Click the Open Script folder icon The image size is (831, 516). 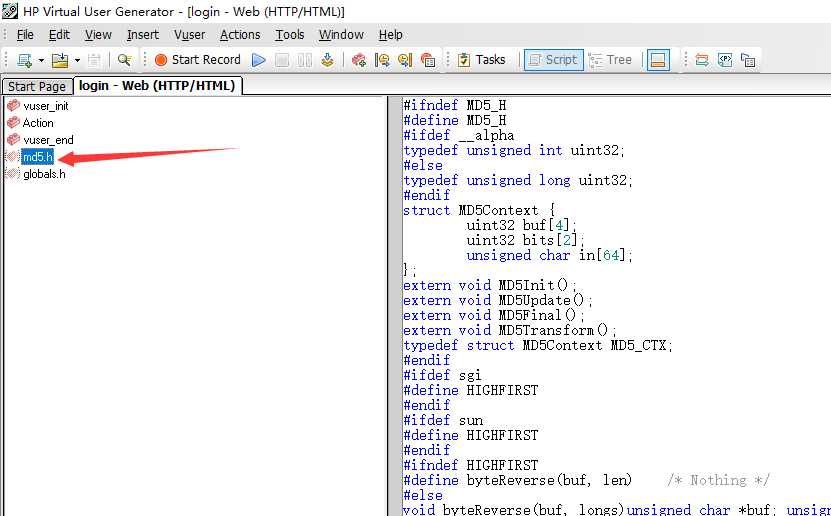click(x=60, y=60)
